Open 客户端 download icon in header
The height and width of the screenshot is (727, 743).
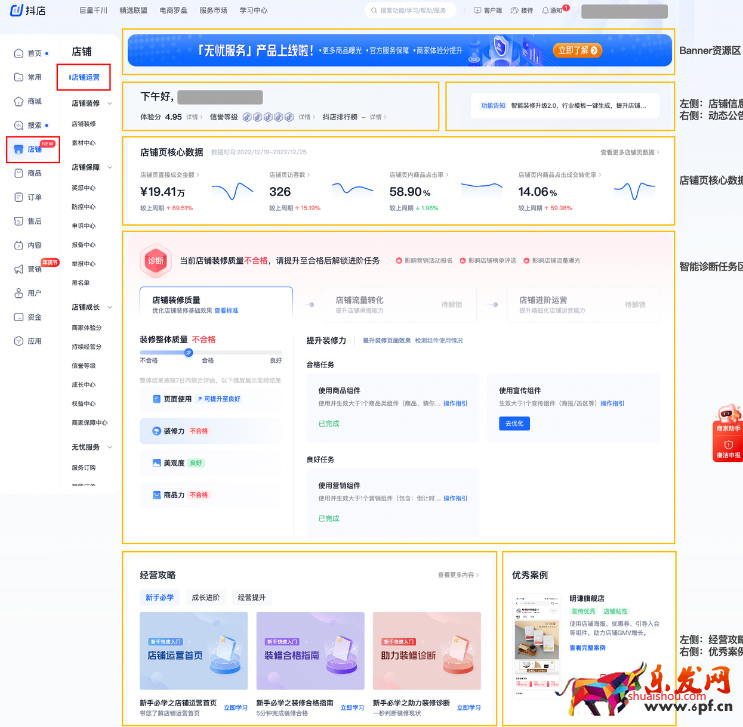pos(478,10)
